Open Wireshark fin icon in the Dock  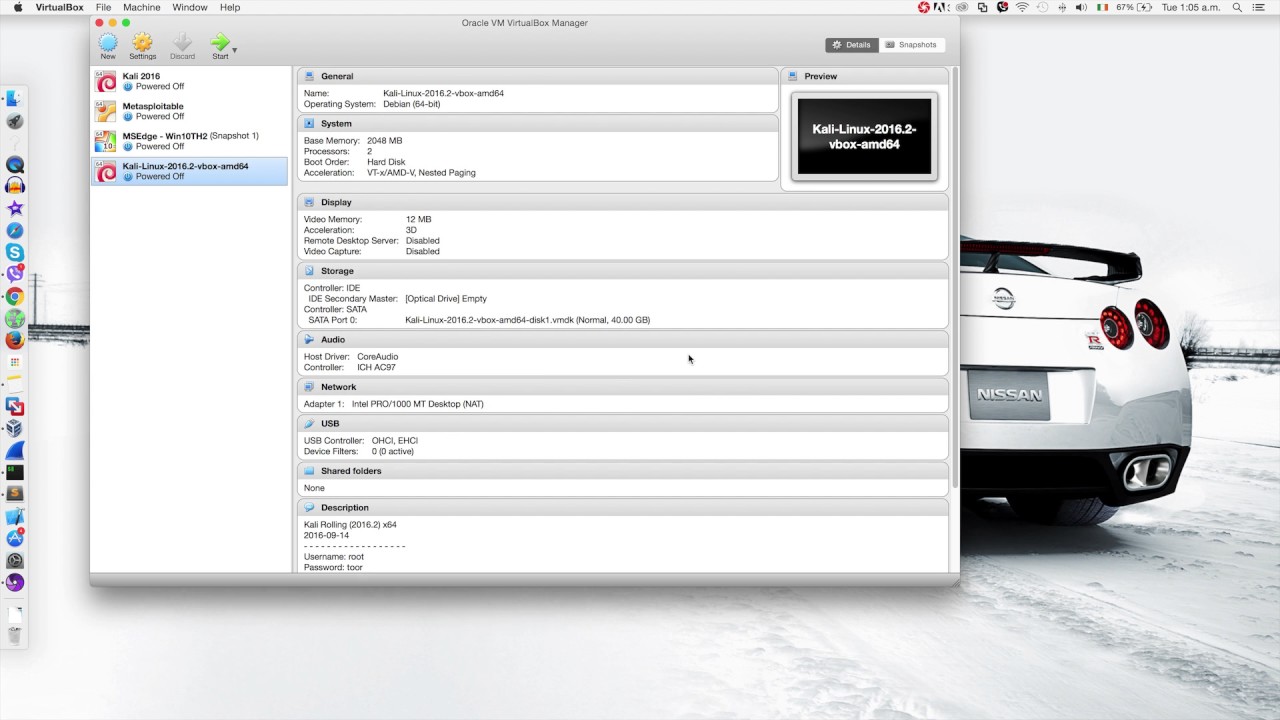coord(14,450)
